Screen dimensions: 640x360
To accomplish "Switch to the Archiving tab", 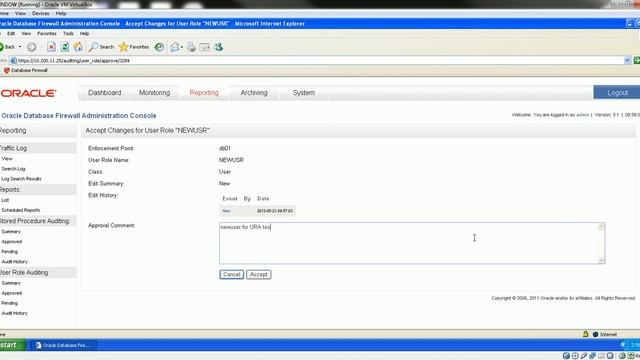I will [254, 93].
